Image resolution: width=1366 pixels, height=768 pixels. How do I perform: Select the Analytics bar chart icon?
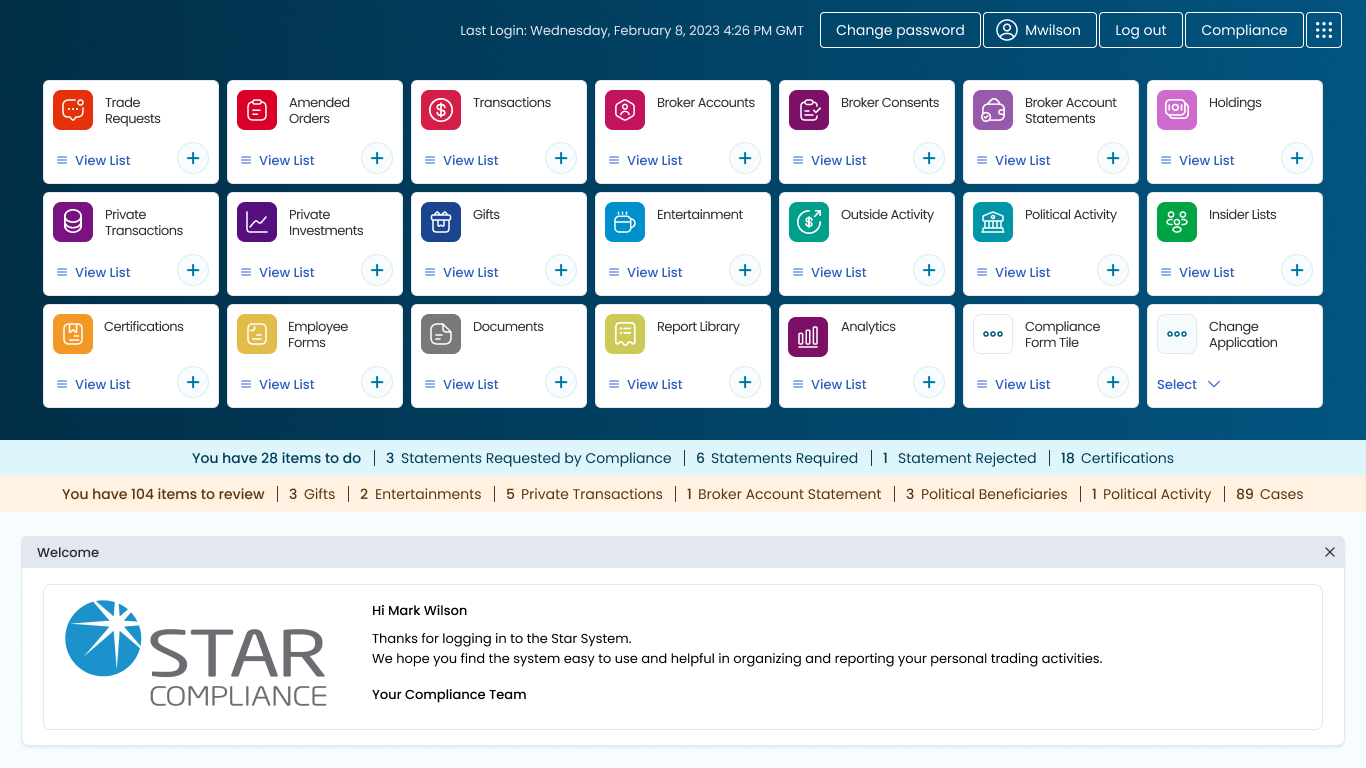[809, 336]
